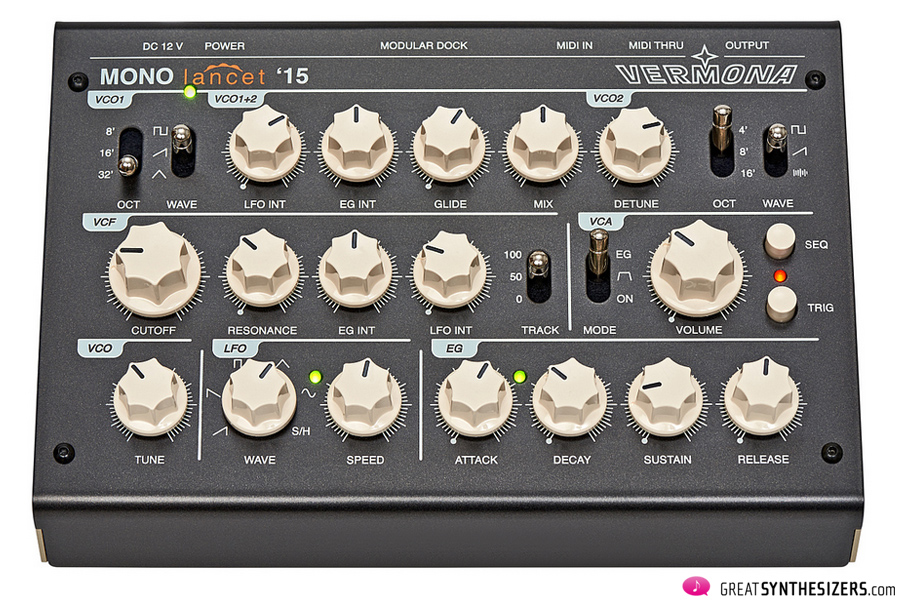Click the RELEASE knob
Viewport: 900px width, 600px height.
762,398
